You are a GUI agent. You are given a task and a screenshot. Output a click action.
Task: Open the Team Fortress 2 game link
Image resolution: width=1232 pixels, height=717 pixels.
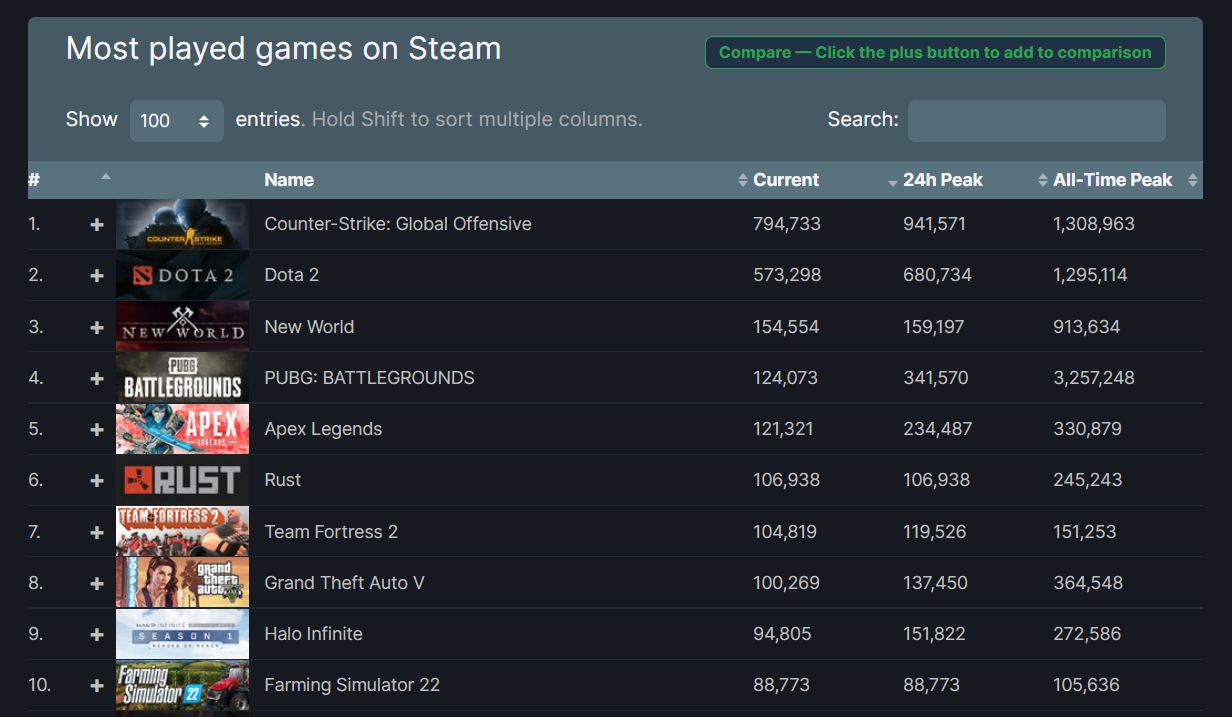tap(331, 532)
